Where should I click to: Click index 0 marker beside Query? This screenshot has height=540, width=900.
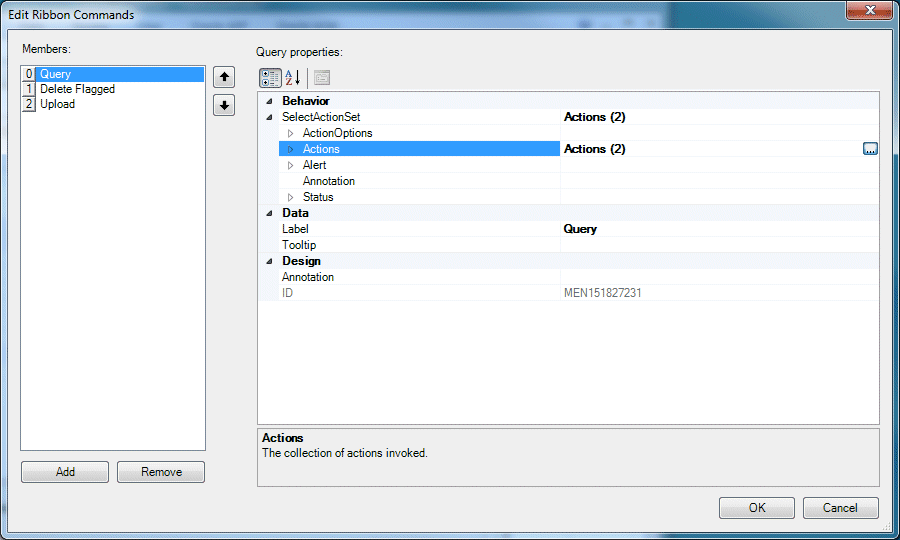point(29,74)
